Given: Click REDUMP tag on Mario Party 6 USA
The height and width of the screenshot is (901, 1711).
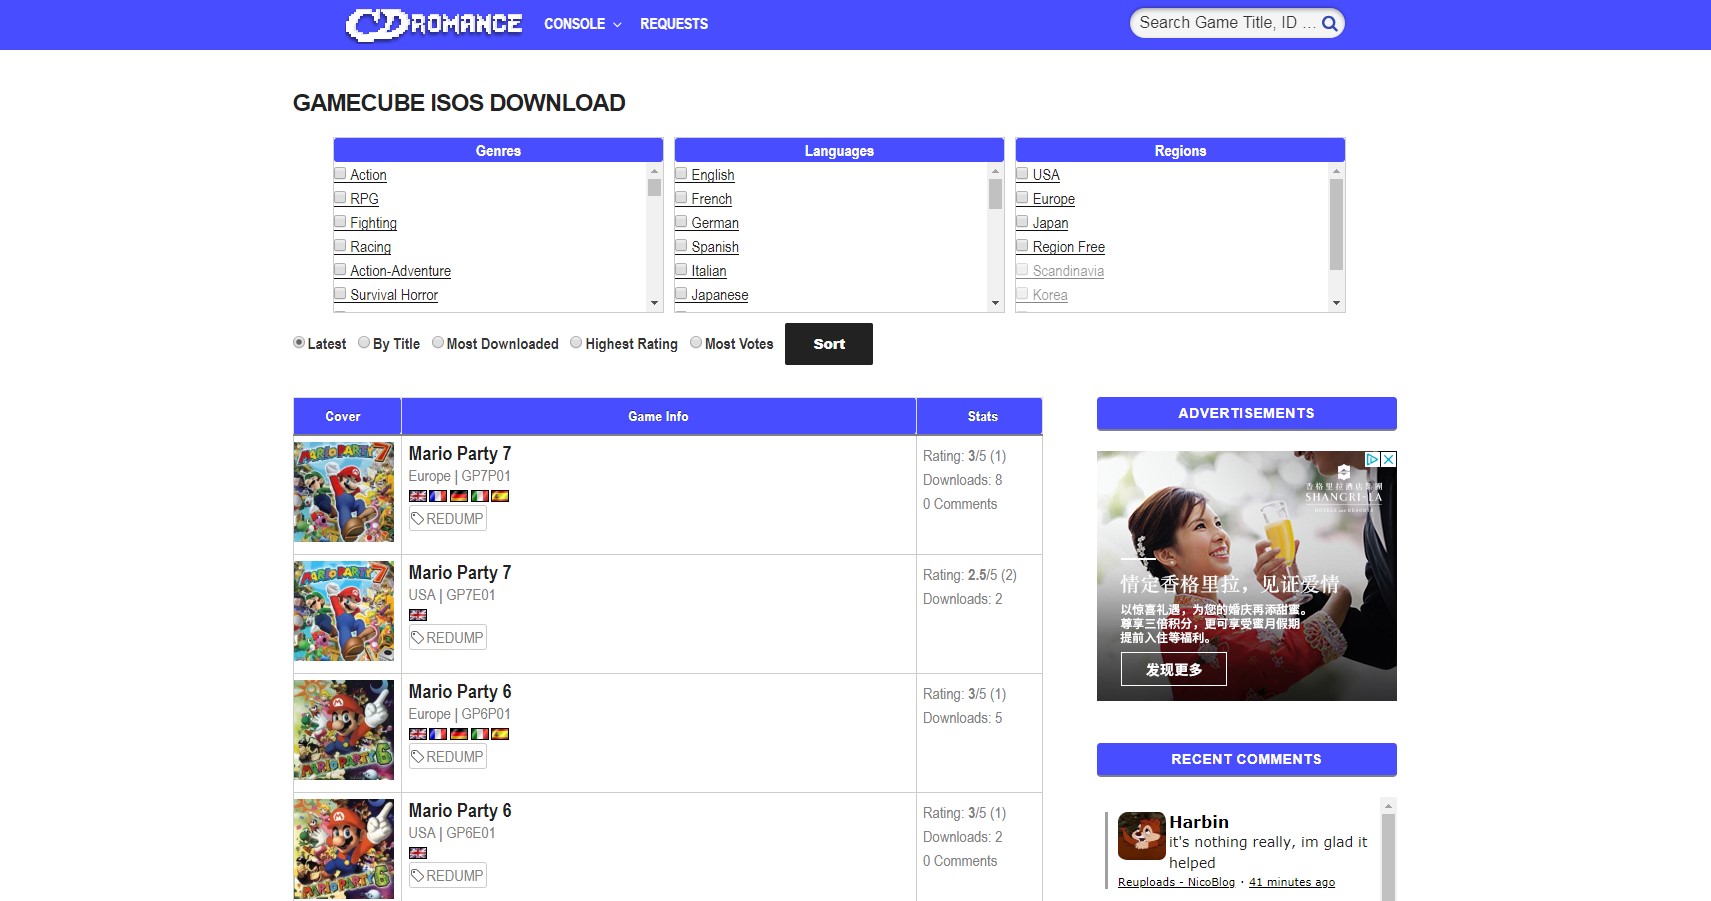Looking at the screenshot, I should tap(447, 876).
